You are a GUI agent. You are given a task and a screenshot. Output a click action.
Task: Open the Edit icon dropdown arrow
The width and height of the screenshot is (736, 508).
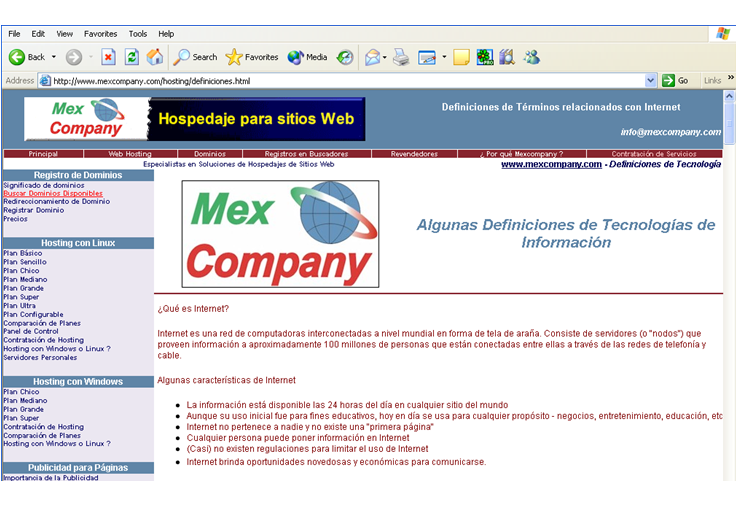click(x=444, y=57)
